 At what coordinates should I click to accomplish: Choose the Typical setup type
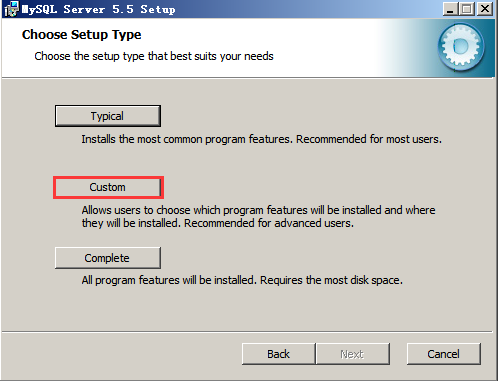coord(108,116)
